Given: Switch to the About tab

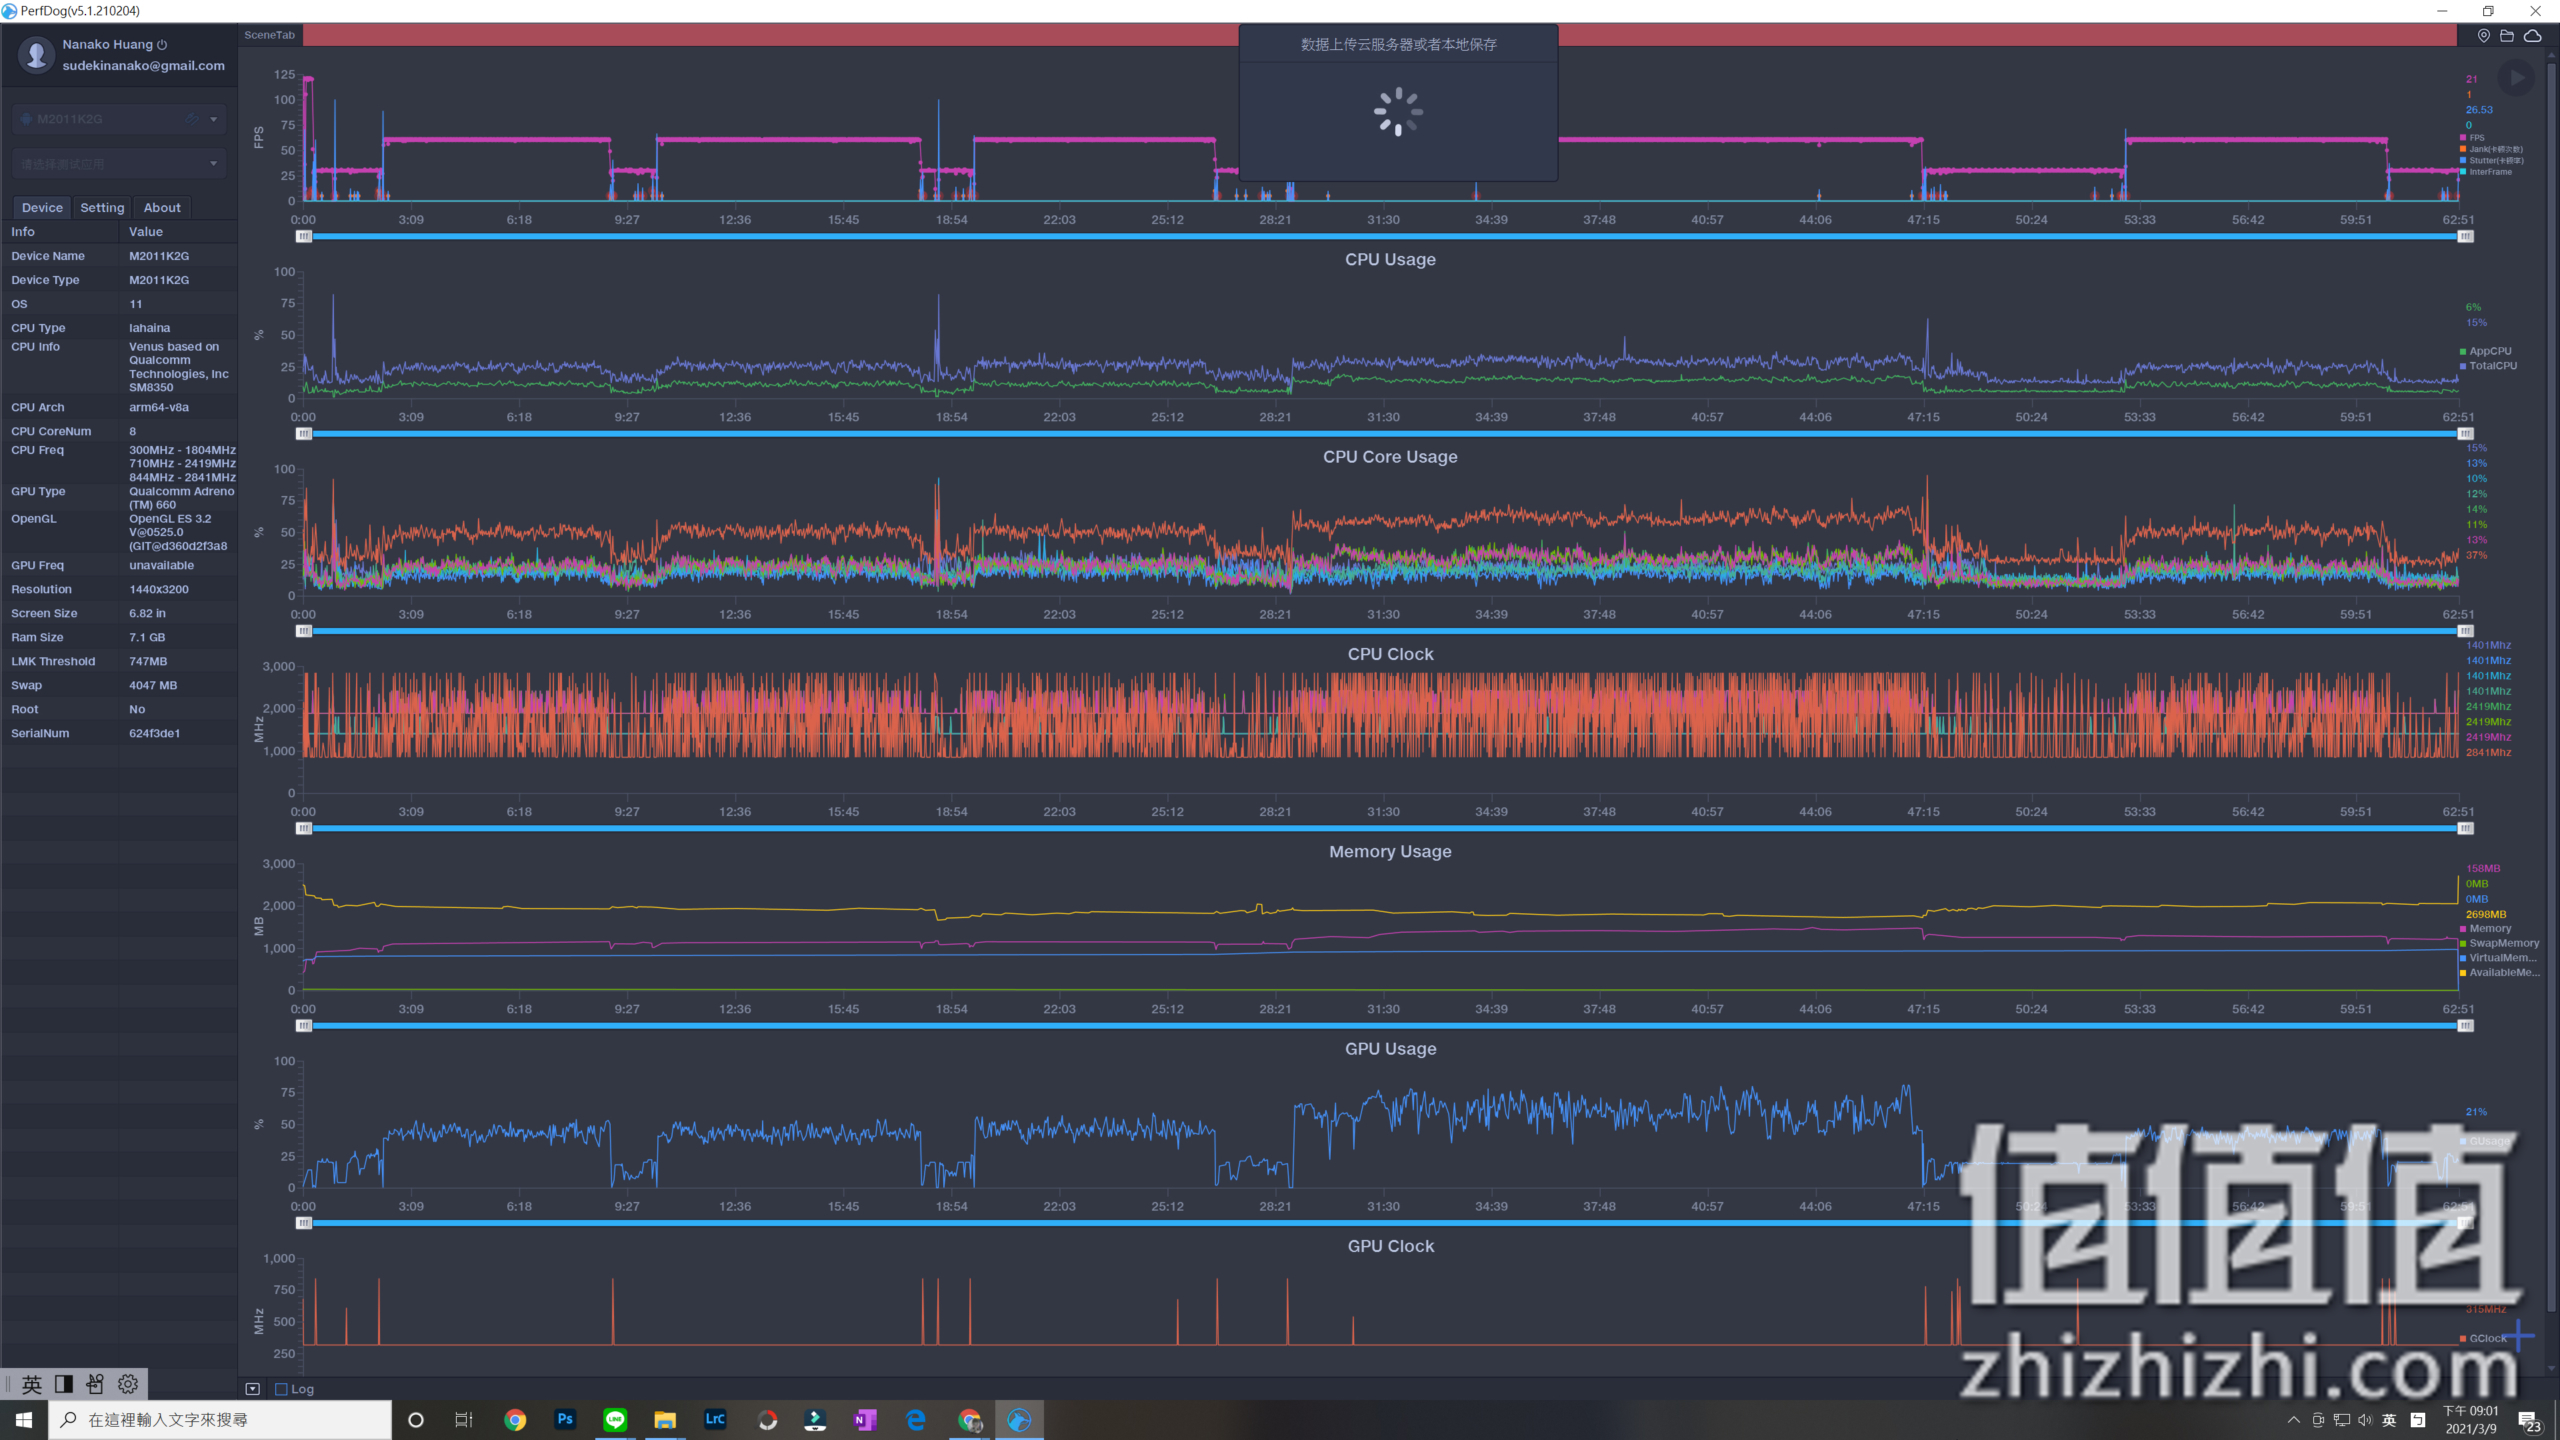Looking at the screenshot, I should [162, 207].
